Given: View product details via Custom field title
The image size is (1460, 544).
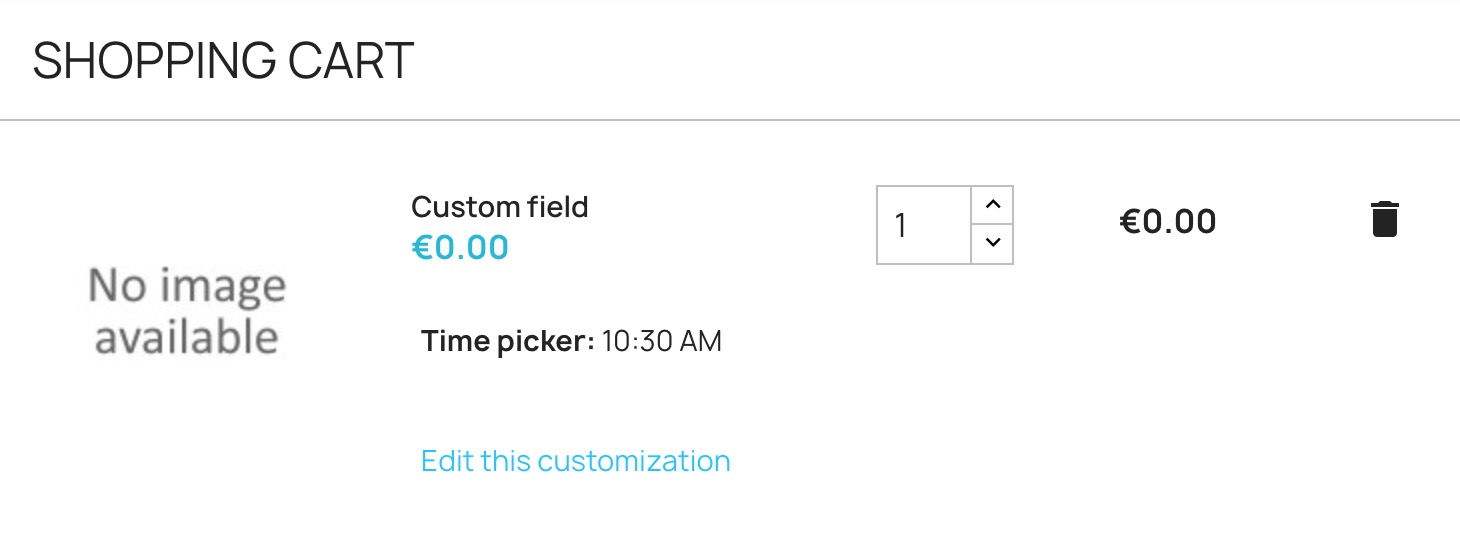Looking at the screenshot, I should coord(499,207).
